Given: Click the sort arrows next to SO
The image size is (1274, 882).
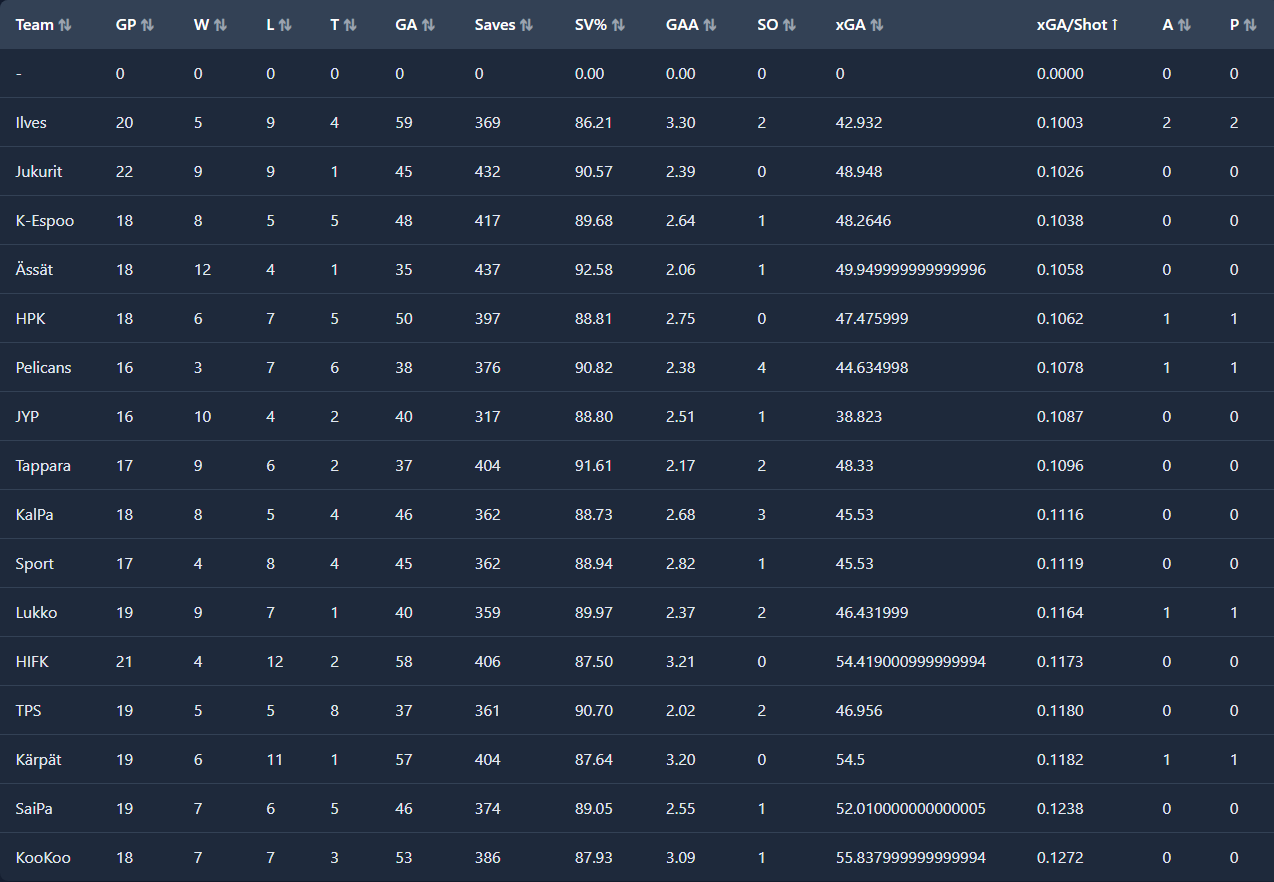Looking at the screenshot, I should click(789, 25).
